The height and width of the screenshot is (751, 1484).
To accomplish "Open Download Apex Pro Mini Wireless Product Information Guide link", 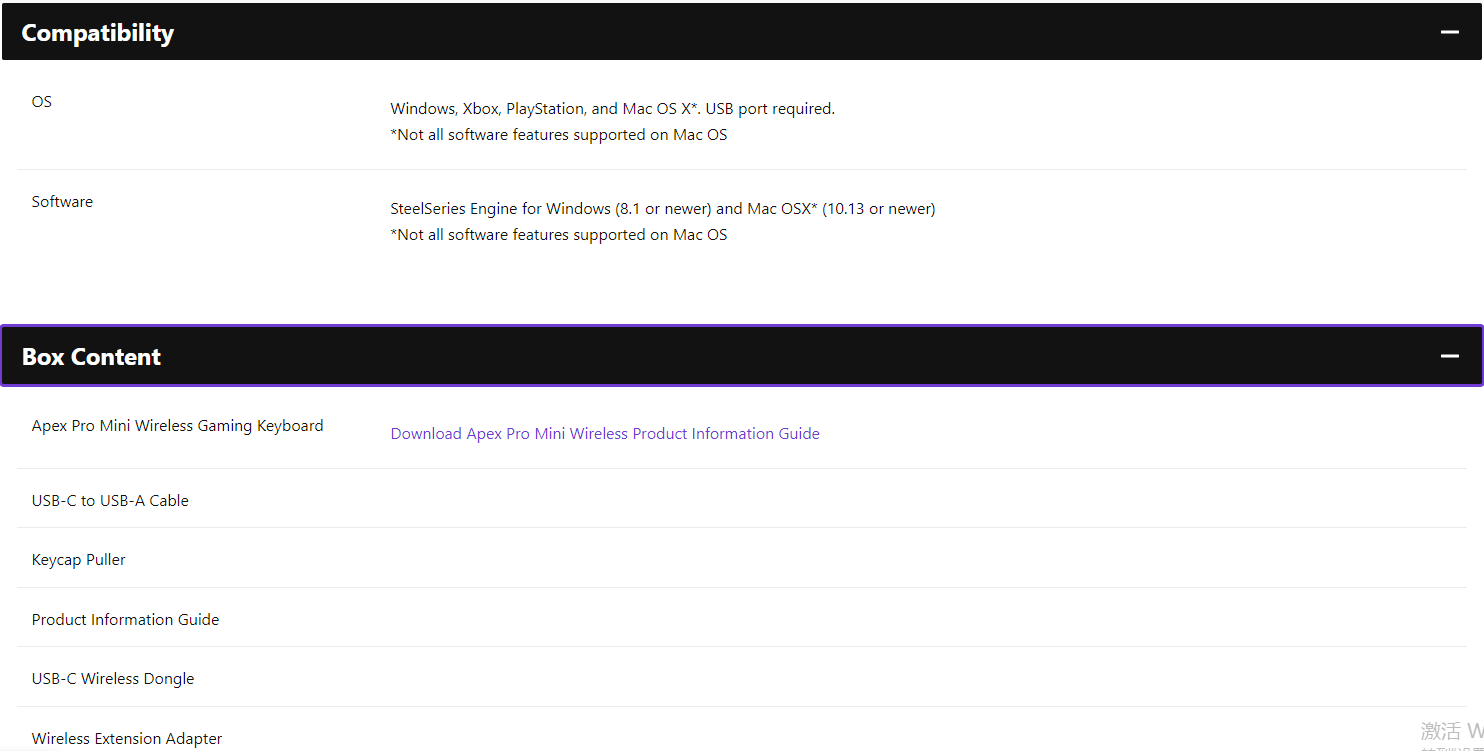I will 605,434.
